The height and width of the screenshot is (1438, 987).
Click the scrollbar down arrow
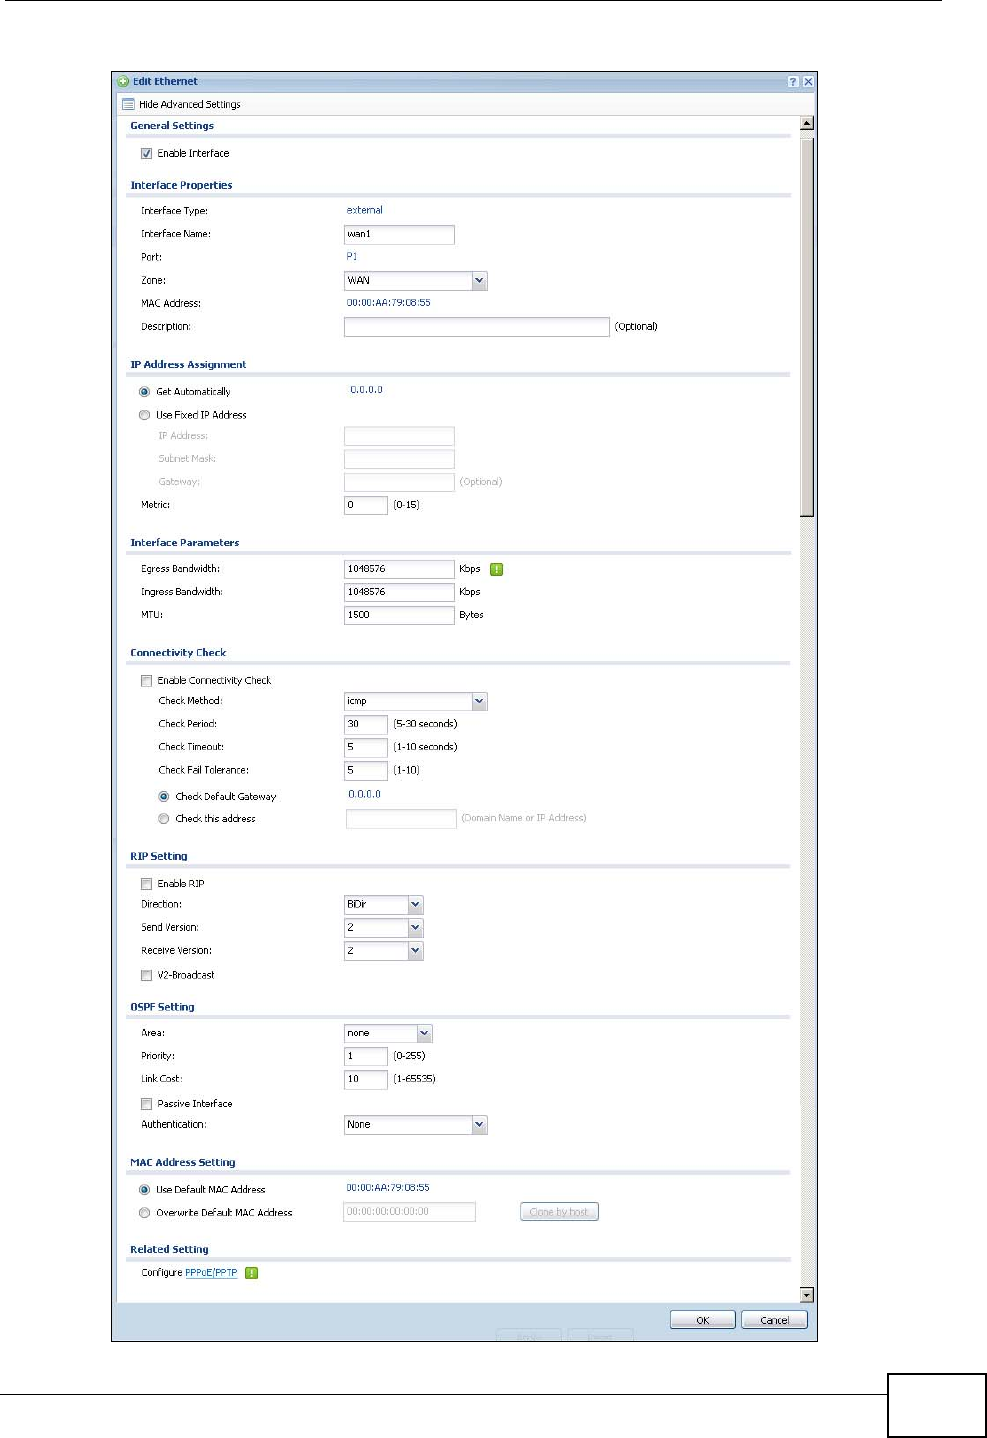click(807, 1295)
